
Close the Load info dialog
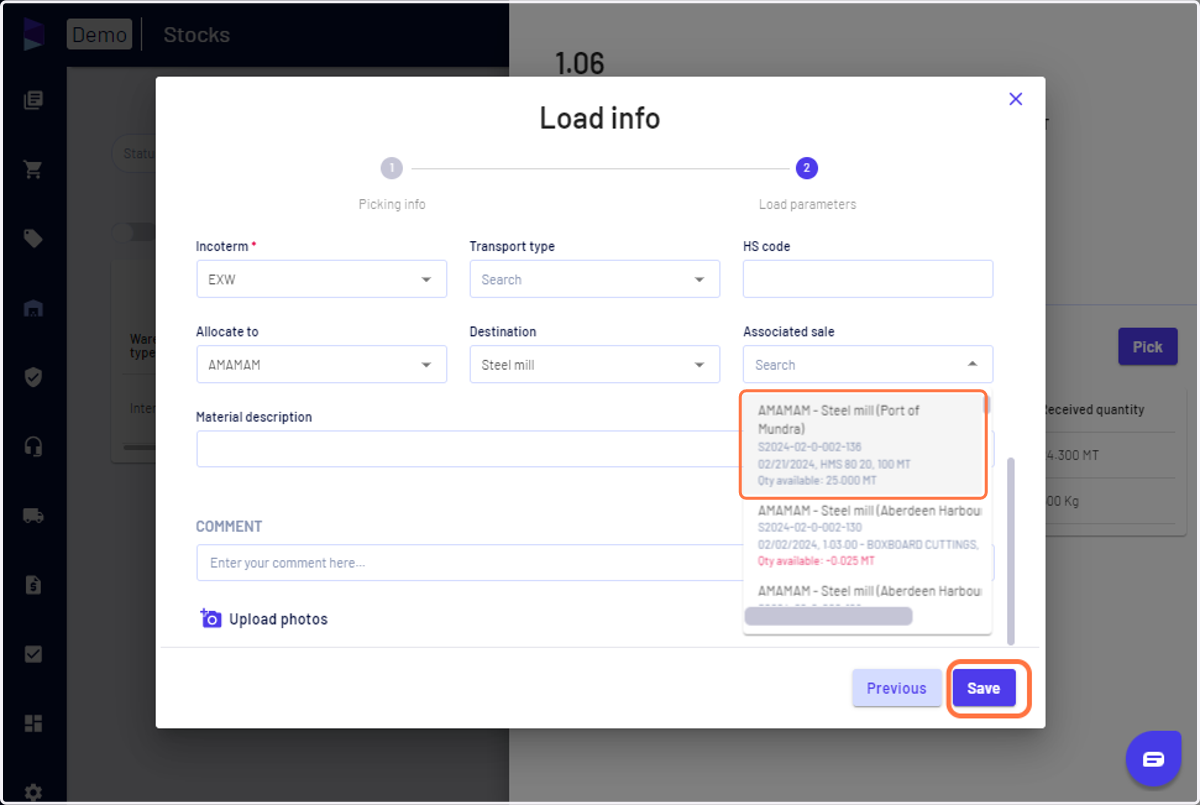[x=1015, y=99]
